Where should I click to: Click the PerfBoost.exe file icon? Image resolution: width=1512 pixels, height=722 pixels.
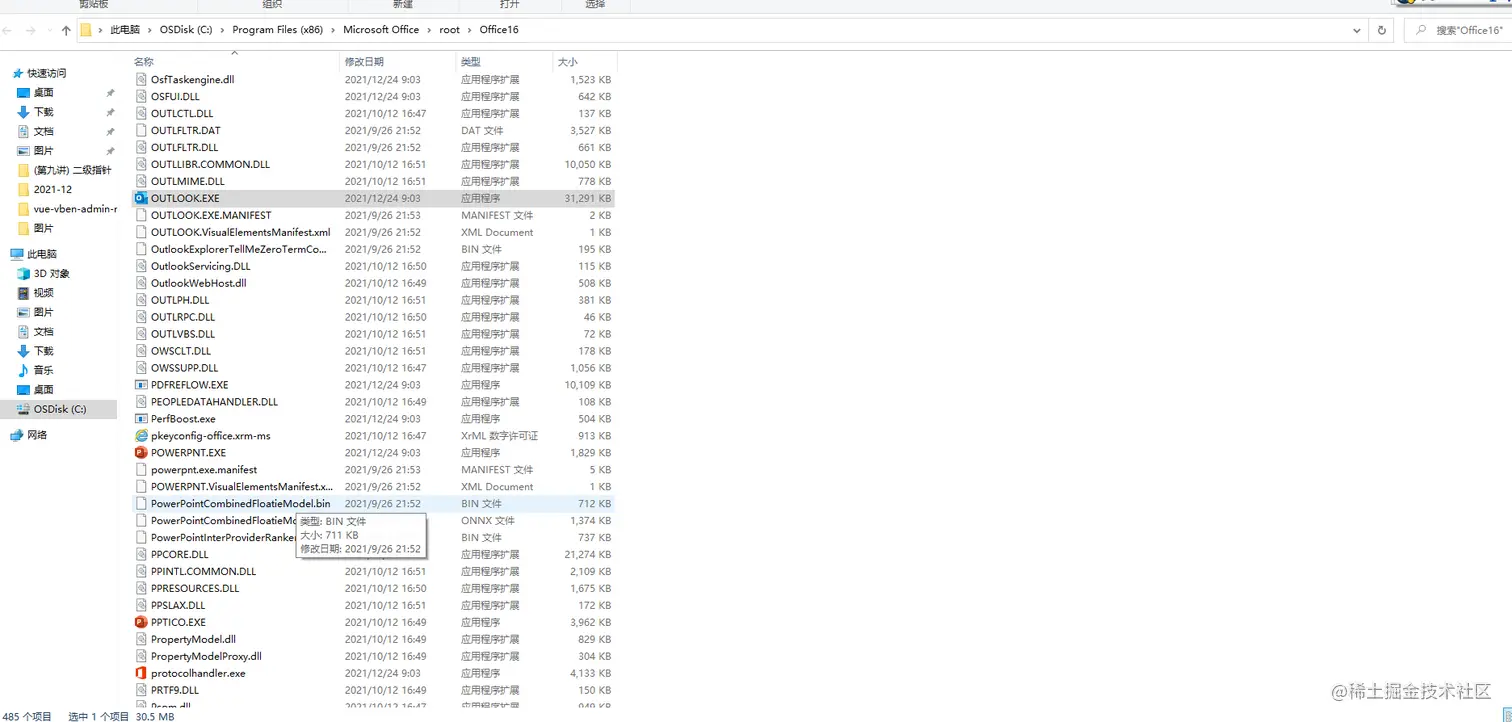coord(141,419)
